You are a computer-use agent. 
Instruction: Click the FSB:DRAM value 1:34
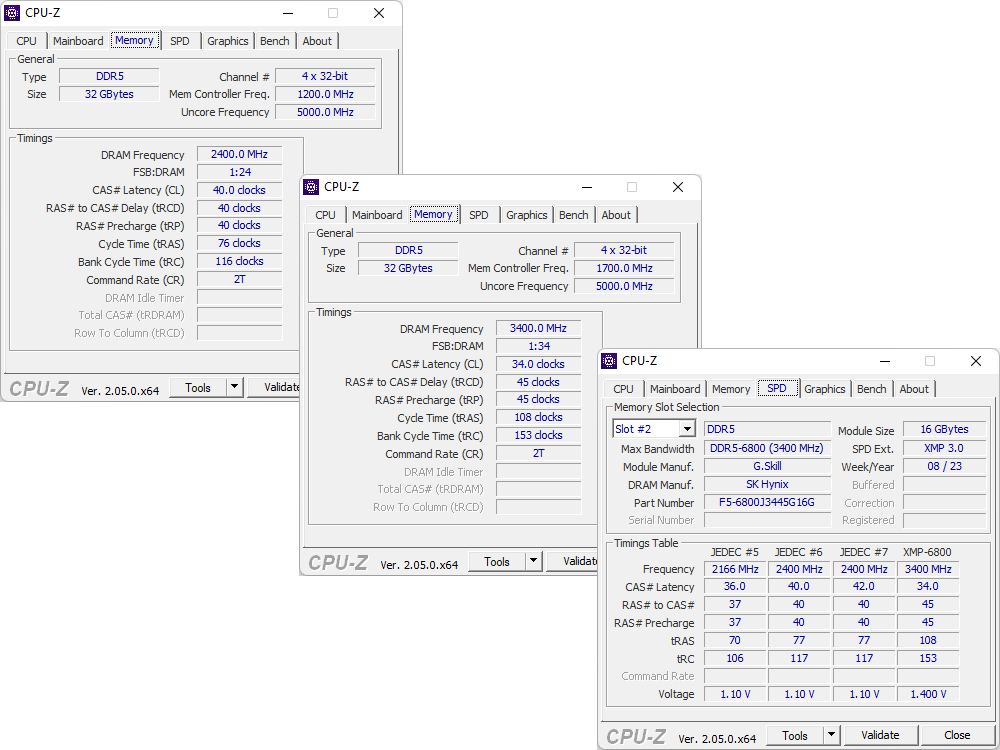(x=538, y=346)
